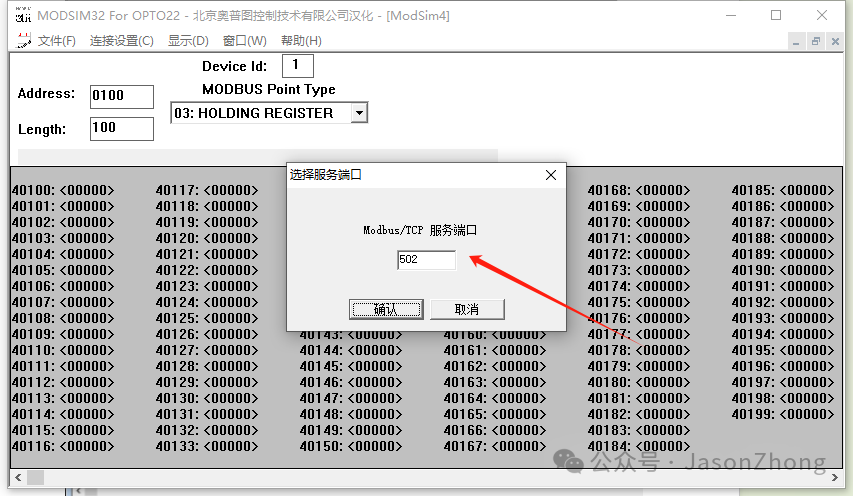Click the Length: label
Screen dimensions: 853x496
42,129
